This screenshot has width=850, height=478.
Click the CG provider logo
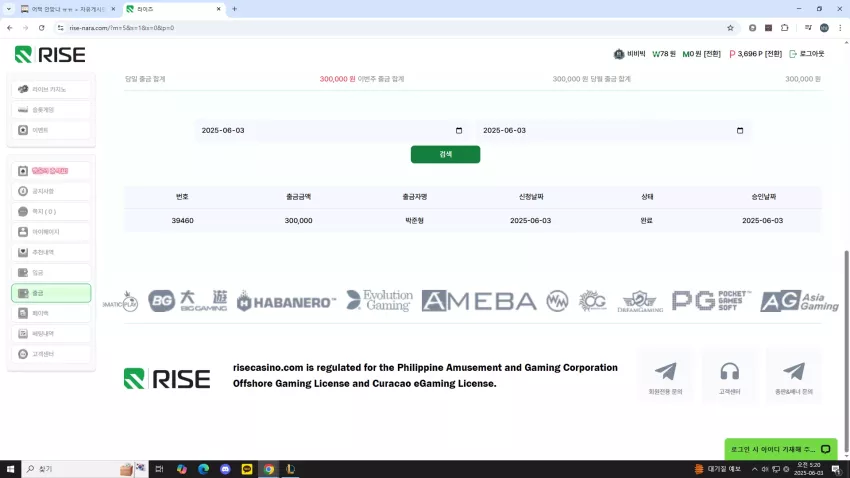coord(593,301)
